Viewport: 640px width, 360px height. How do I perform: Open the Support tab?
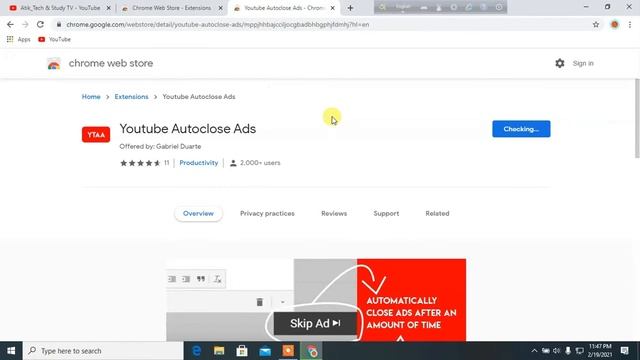click(x=386, y=213)
